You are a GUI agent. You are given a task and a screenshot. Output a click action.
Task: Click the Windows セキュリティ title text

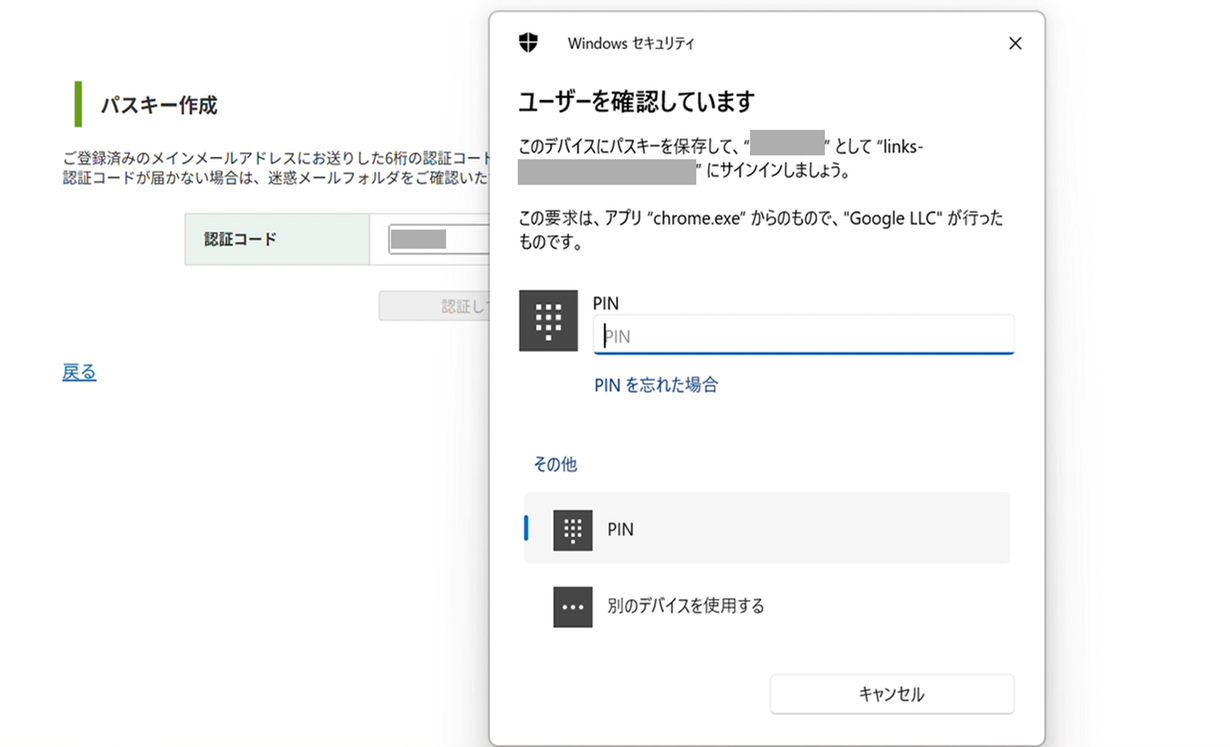[631, 43]
